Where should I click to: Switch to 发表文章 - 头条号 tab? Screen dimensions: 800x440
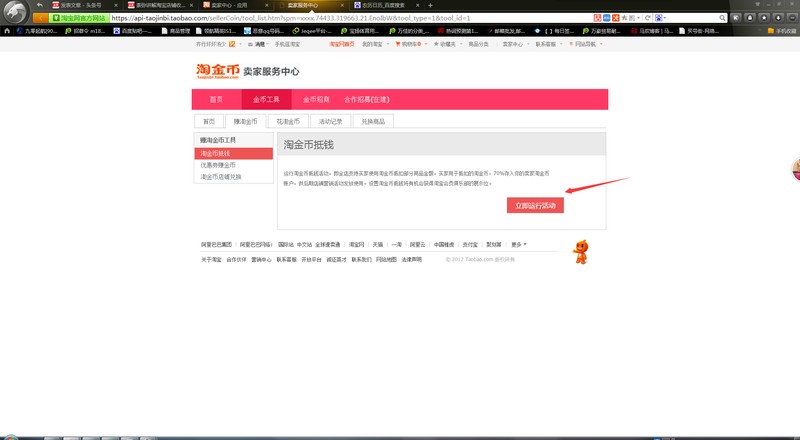coord(82,5)
